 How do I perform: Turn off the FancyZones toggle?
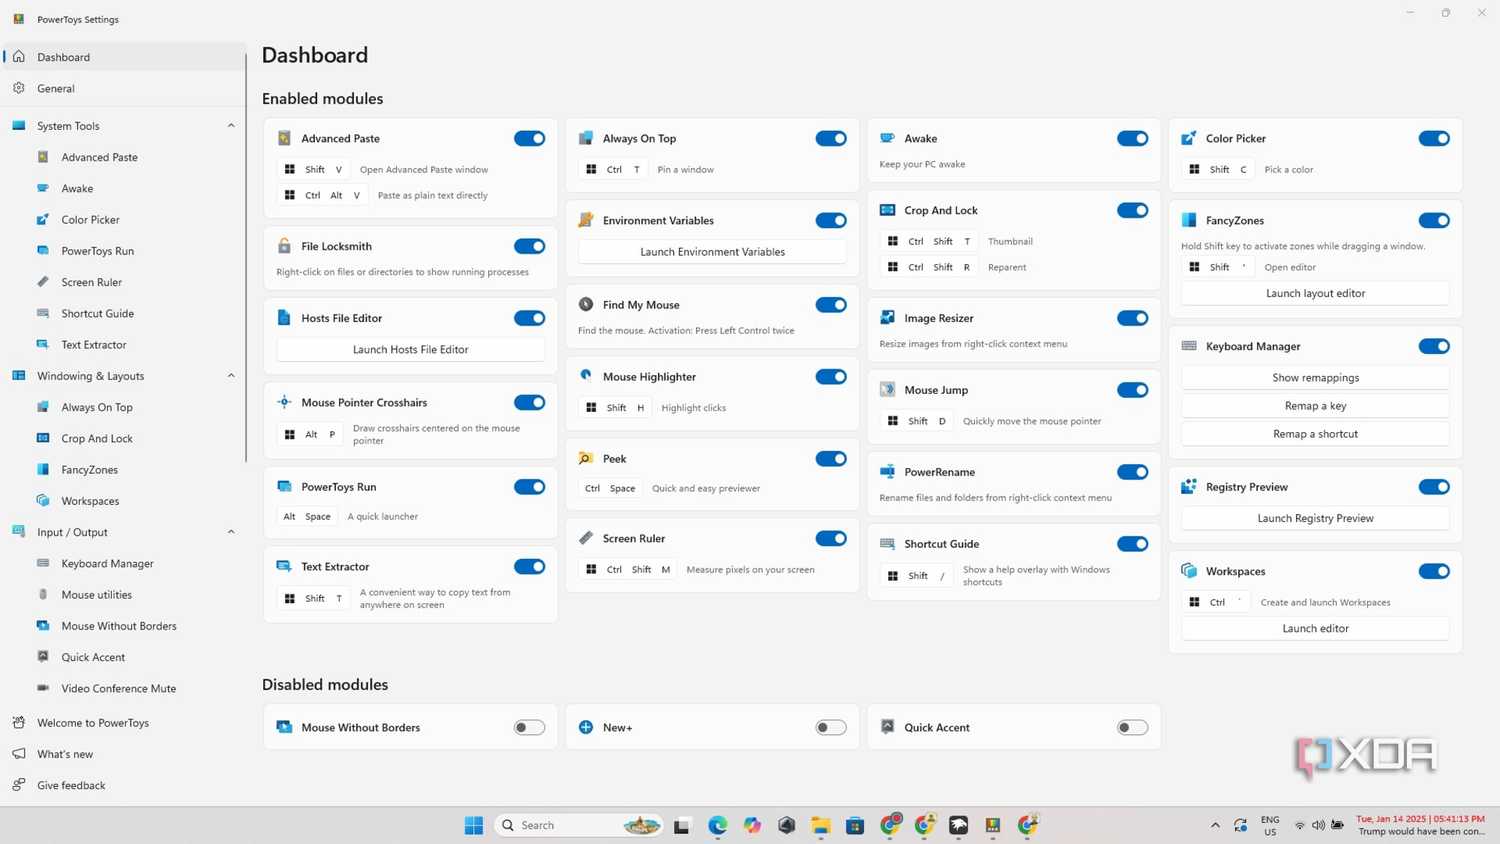(1434, 220)
